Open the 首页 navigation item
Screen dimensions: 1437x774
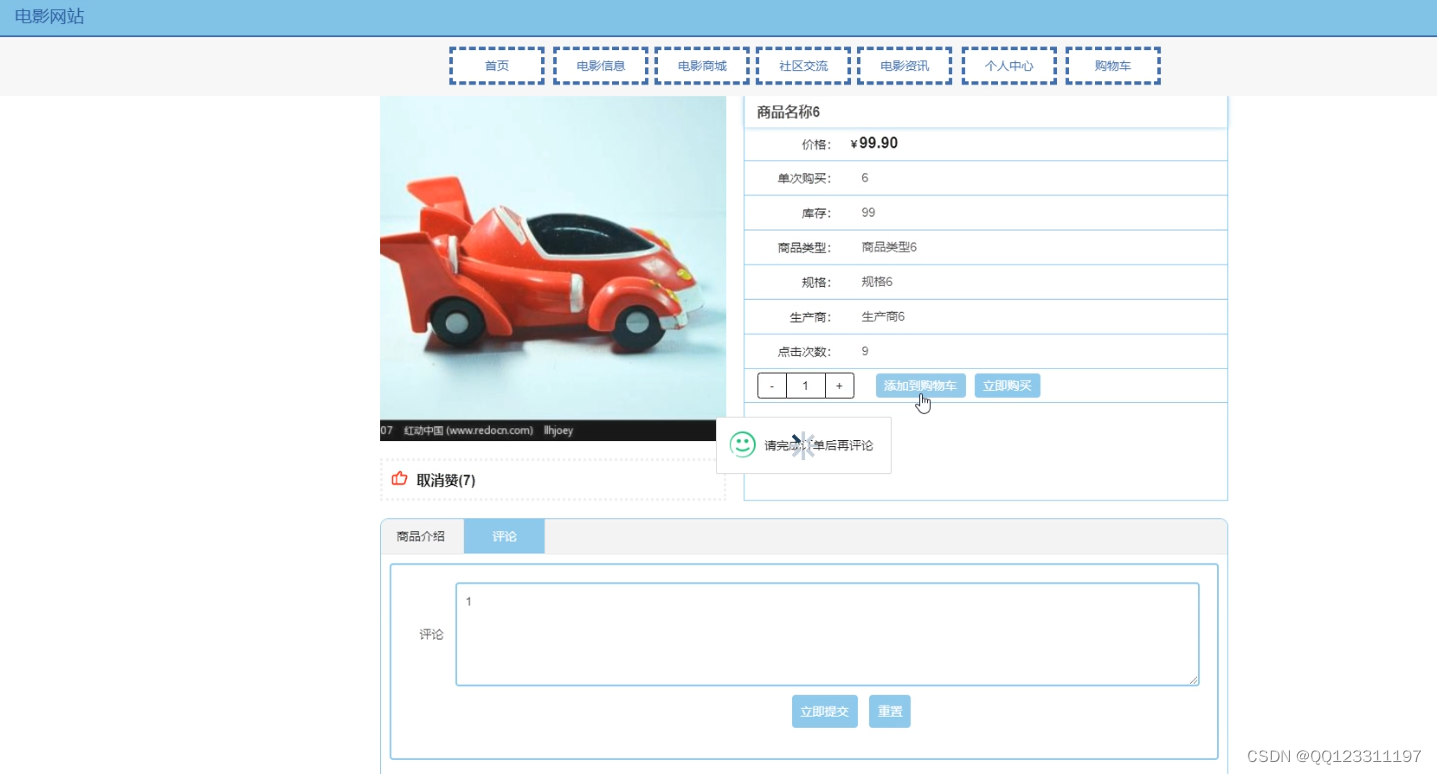click(x=497, y=66)
